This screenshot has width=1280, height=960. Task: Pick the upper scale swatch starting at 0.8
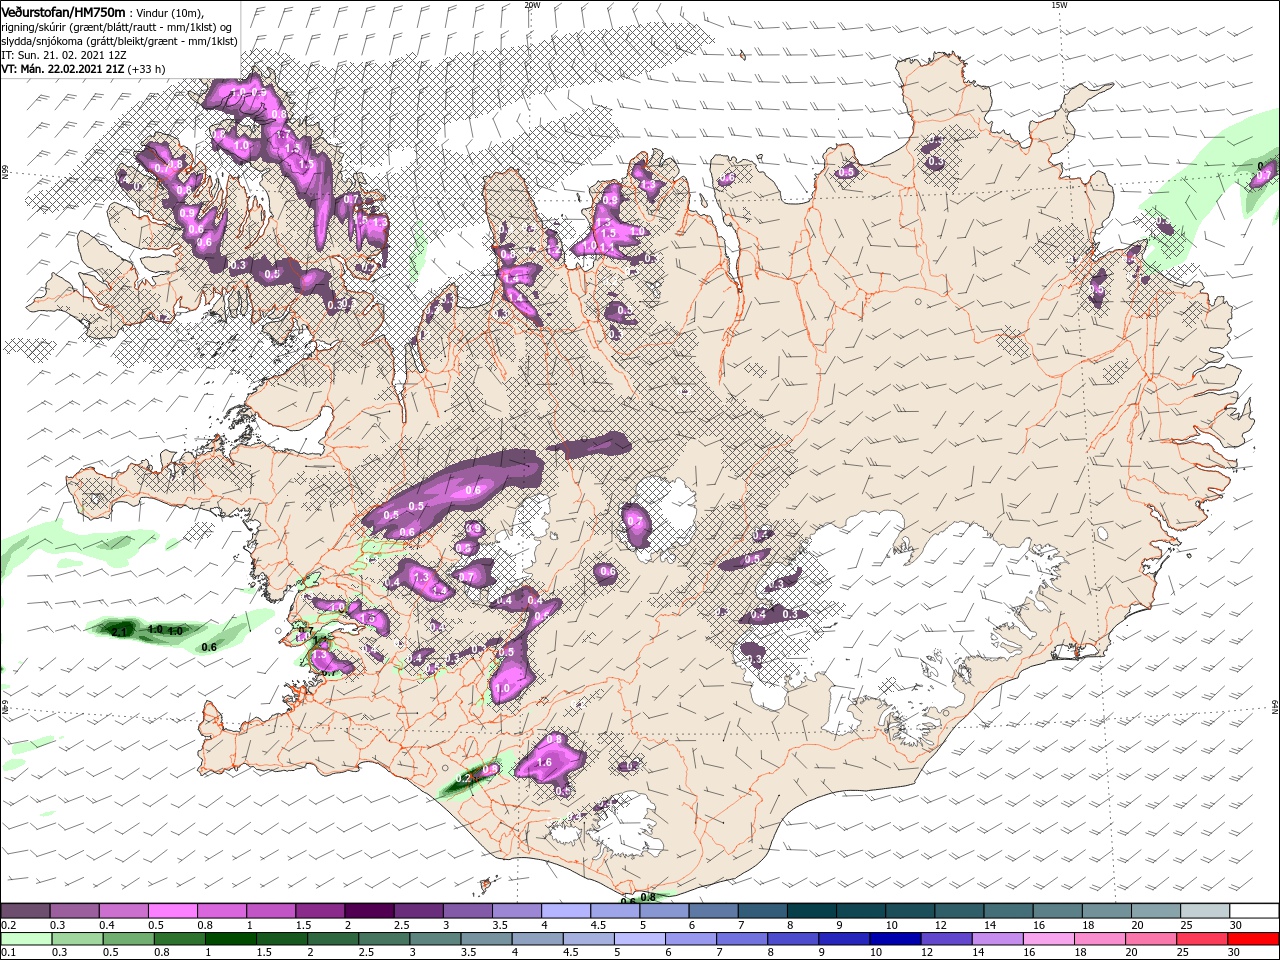[x=222, y=911]
